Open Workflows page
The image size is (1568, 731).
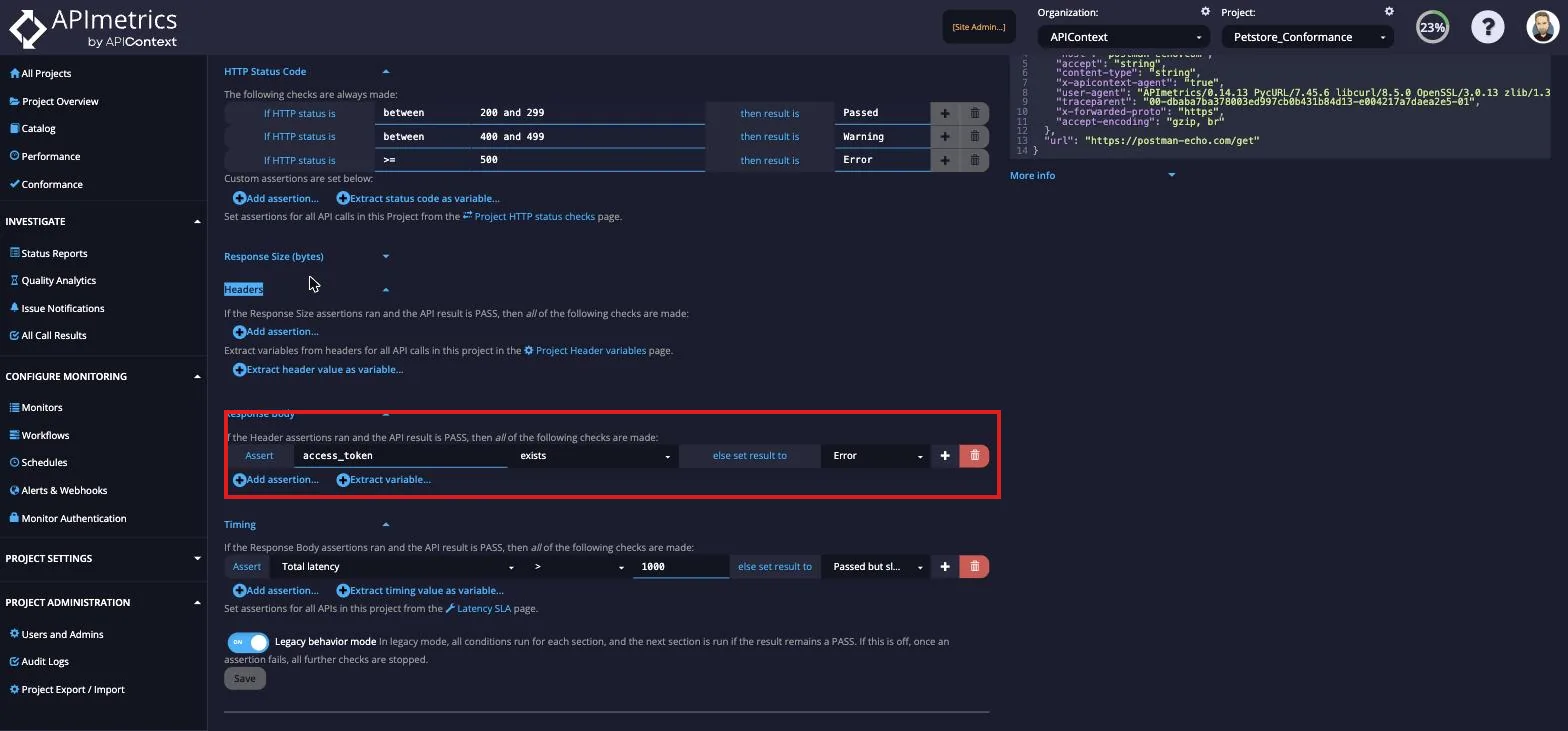point(39,435)
